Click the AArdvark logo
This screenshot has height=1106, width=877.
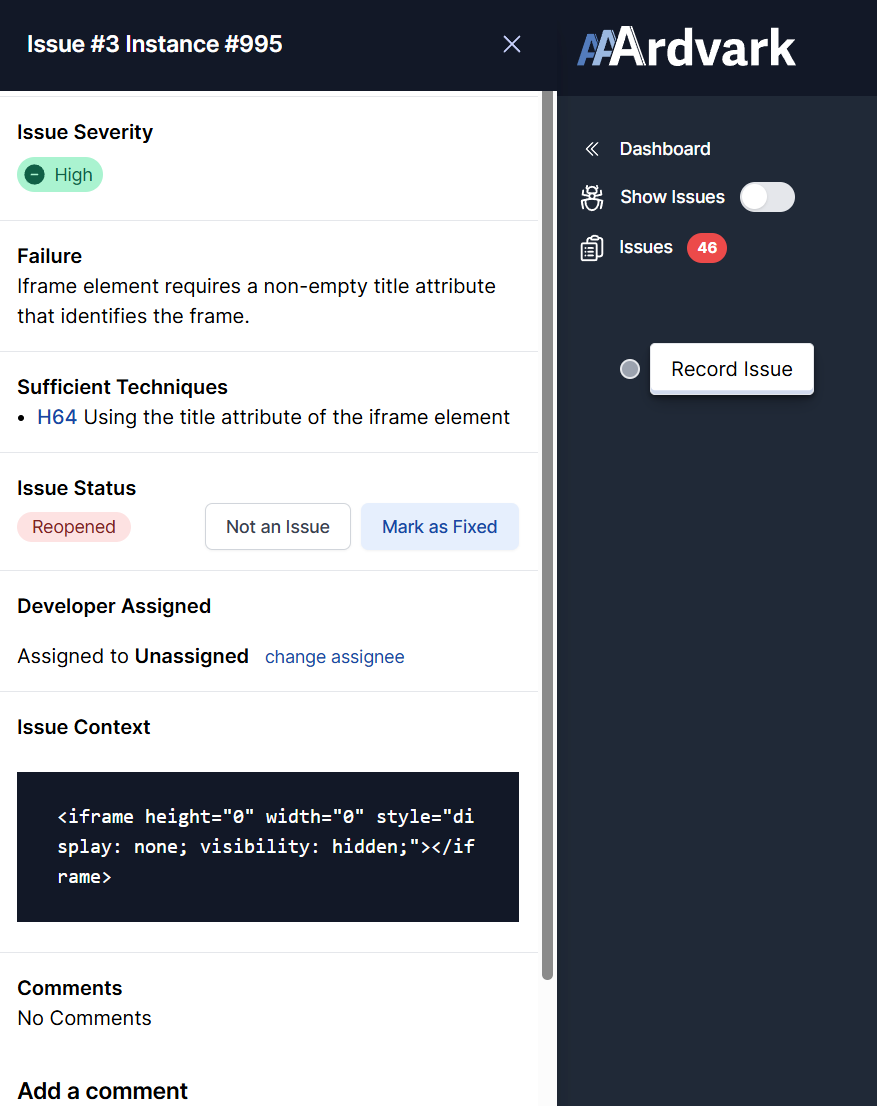(686, 48)
